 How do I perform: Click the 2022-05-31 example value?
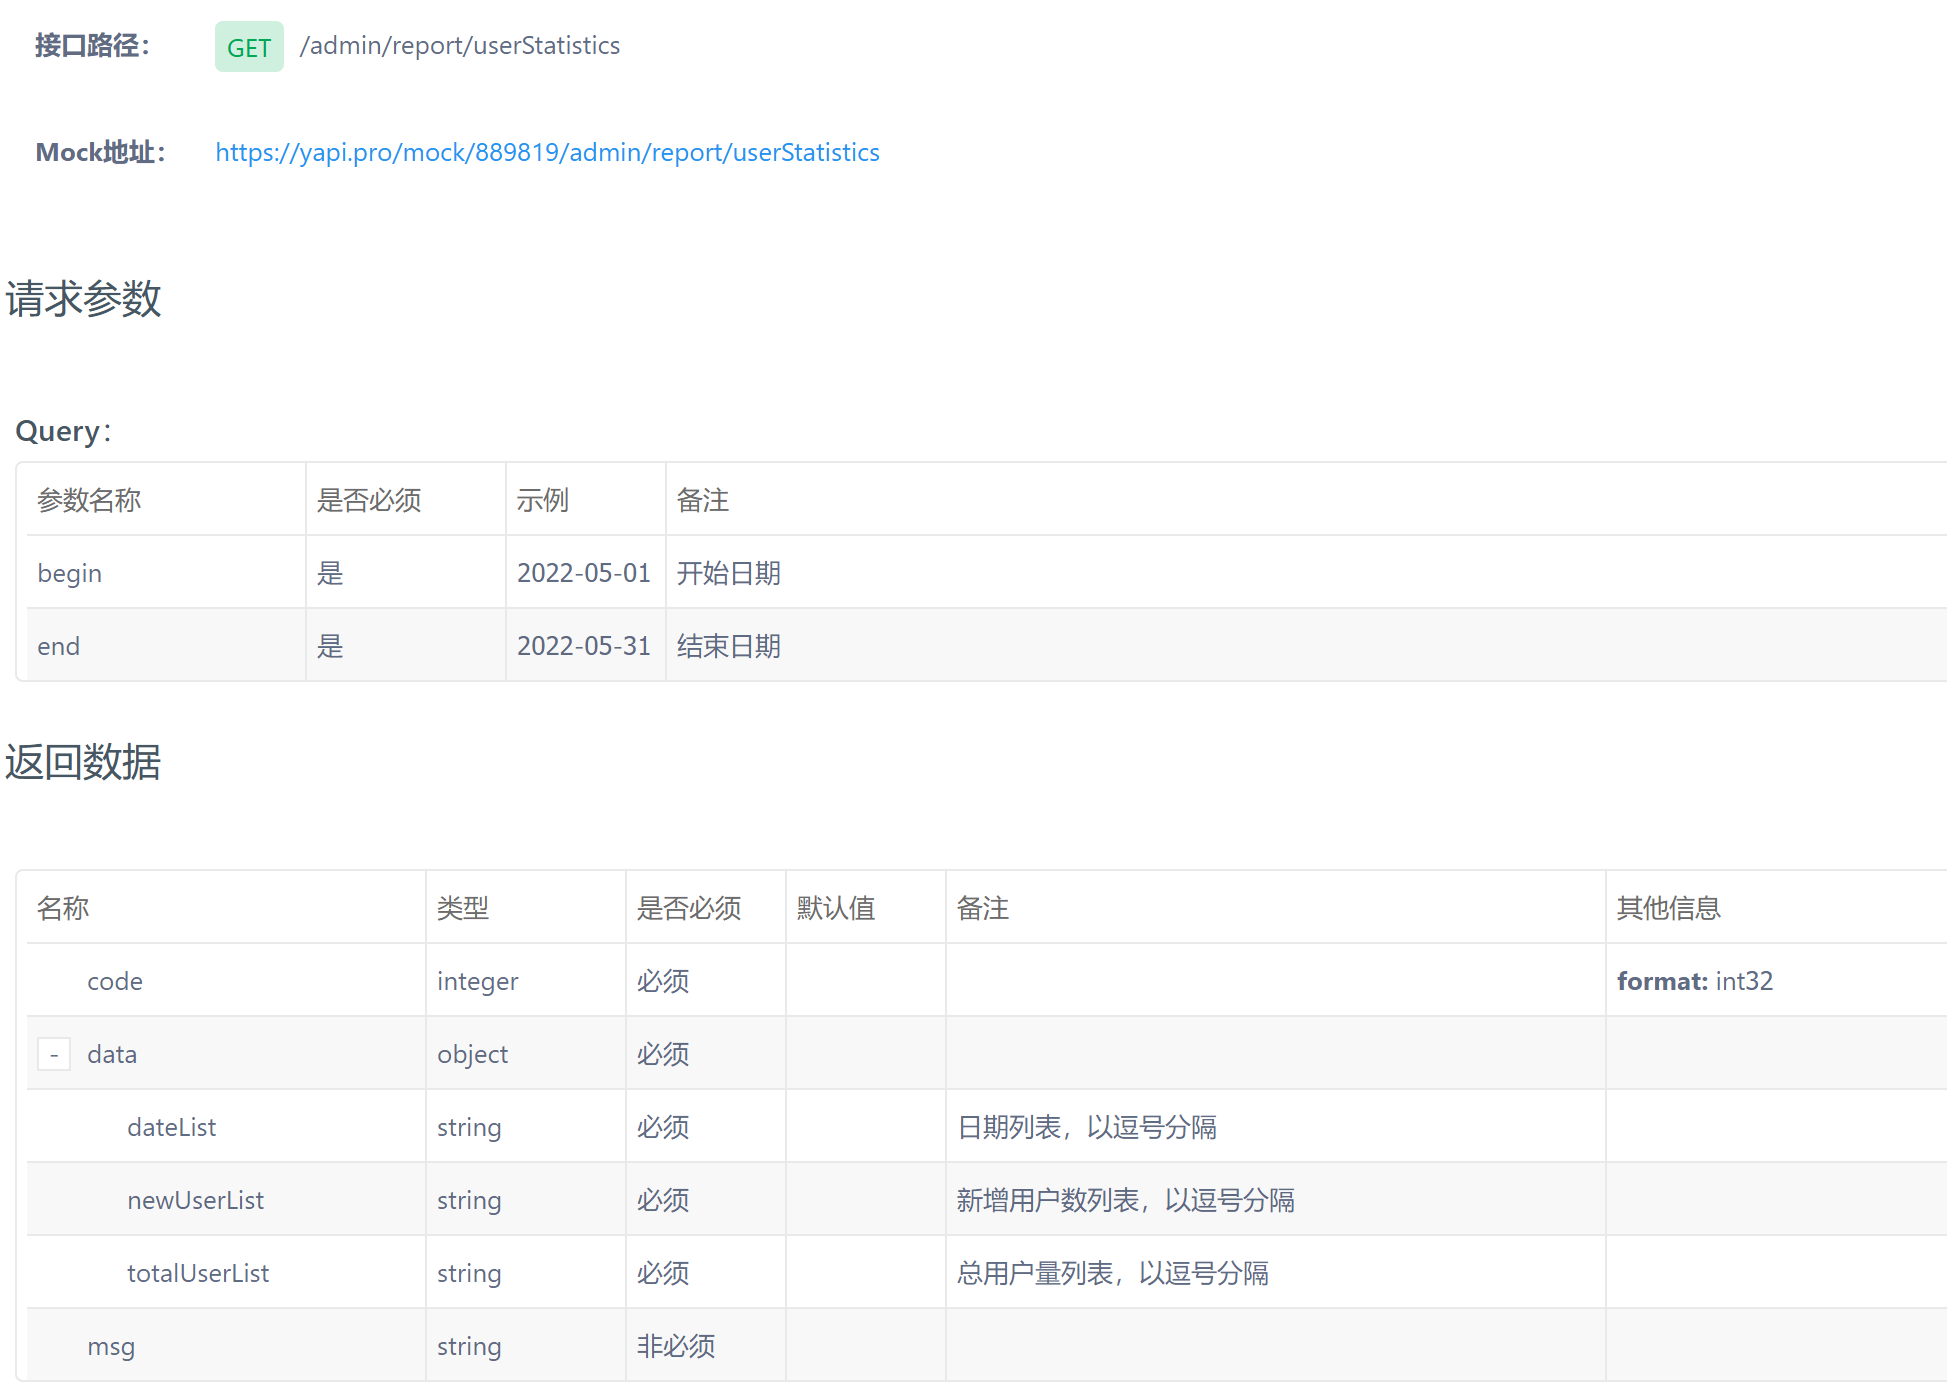coord(583,646)
